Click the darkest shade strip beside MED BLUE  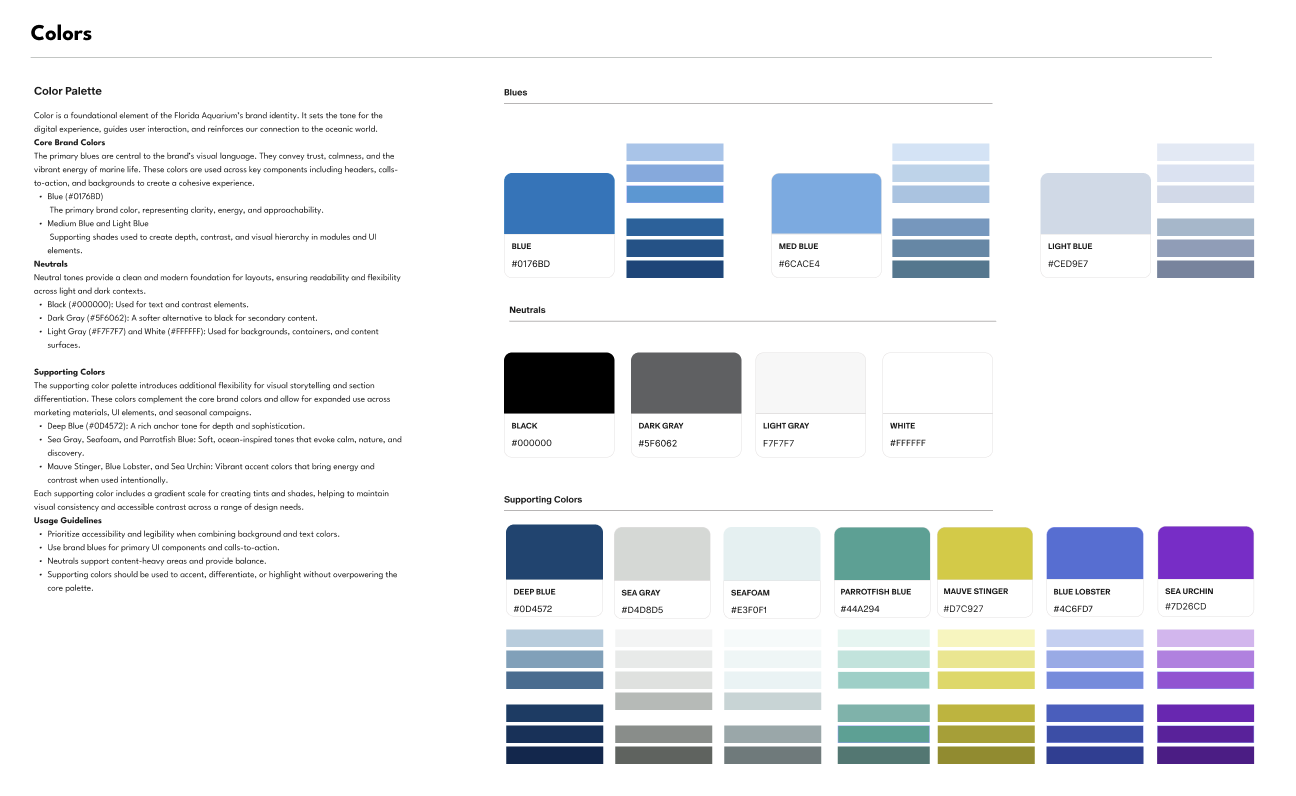click(x=940, y=269)
